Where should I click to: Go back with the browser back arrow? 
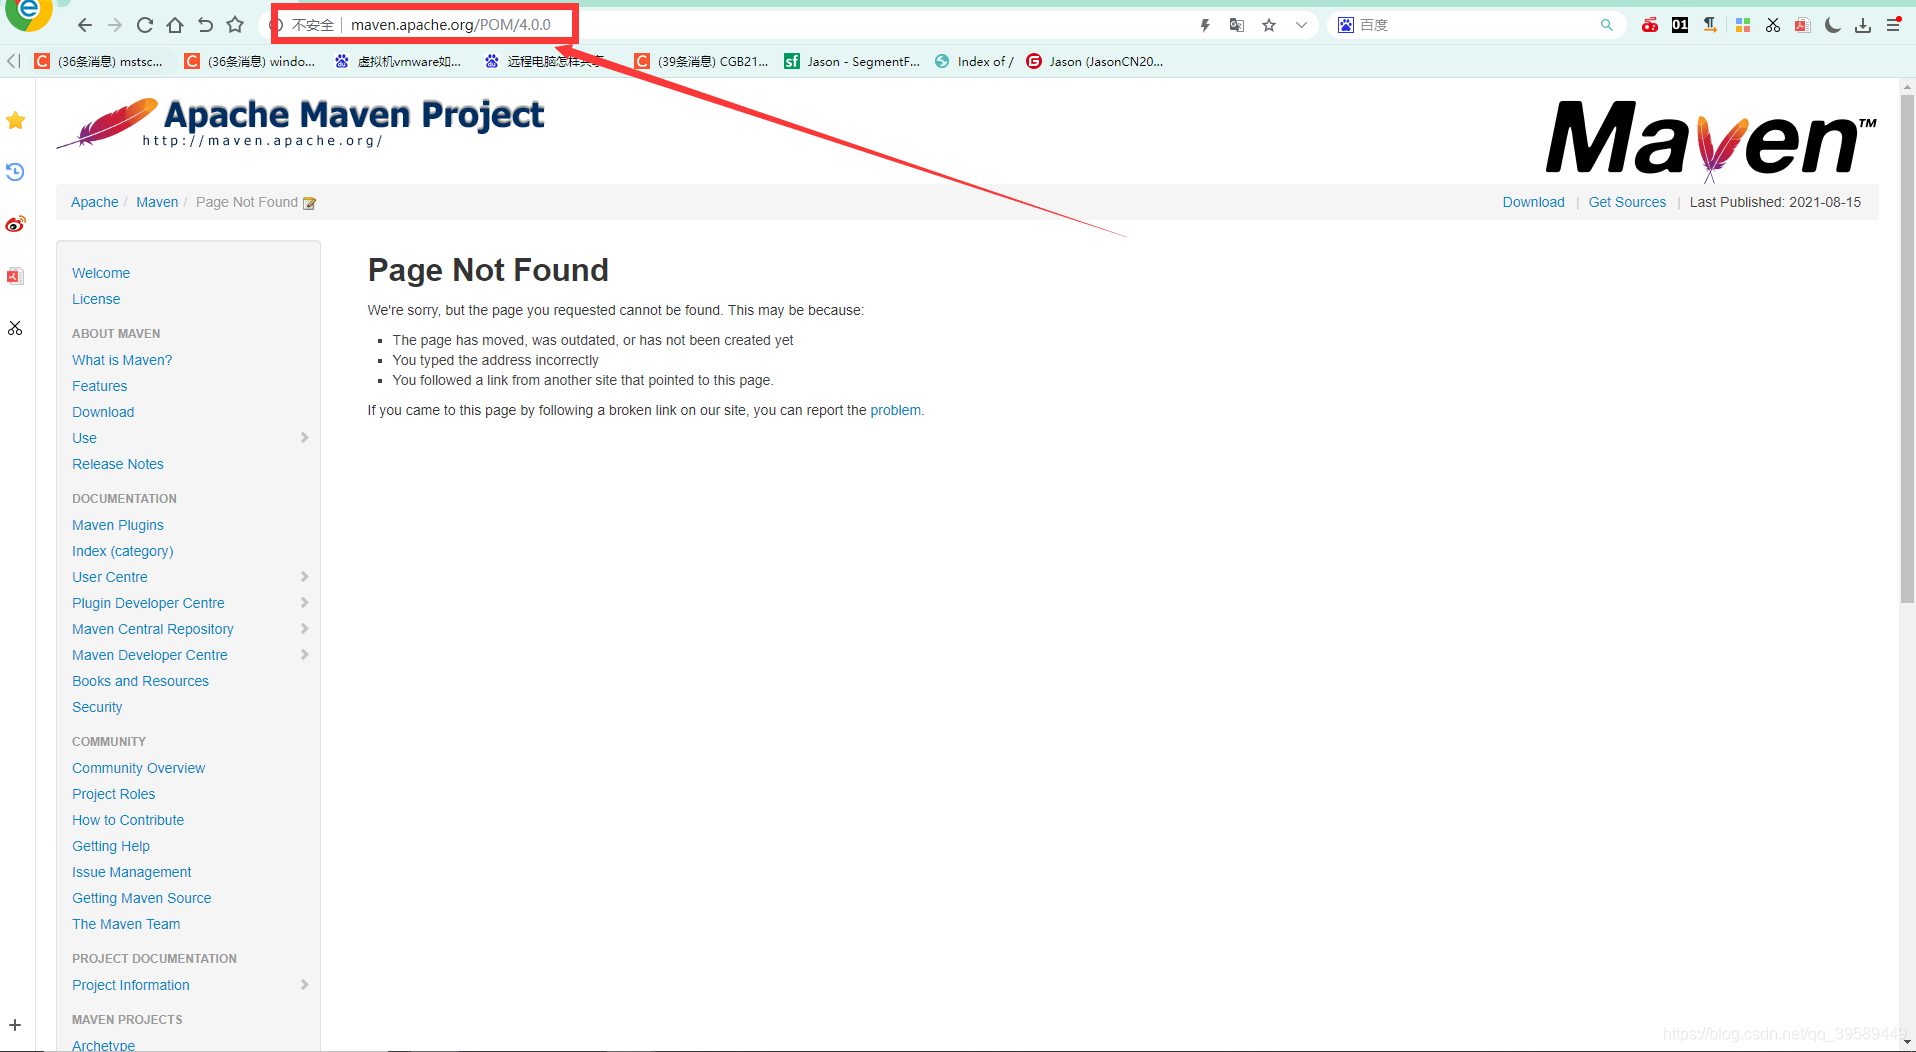(85, 25)
